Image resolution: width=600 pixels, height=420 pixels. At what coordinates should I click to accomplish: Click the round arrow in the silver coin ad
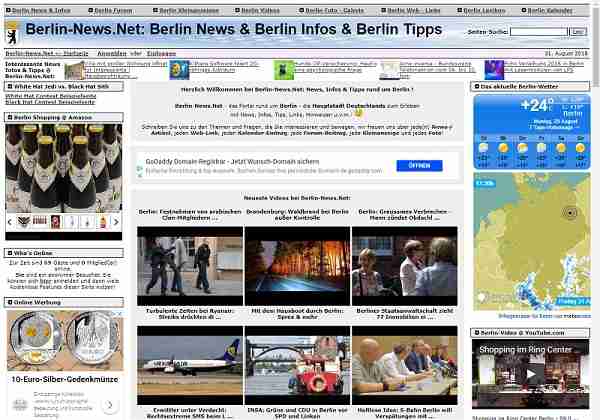(x=110, y=405)
